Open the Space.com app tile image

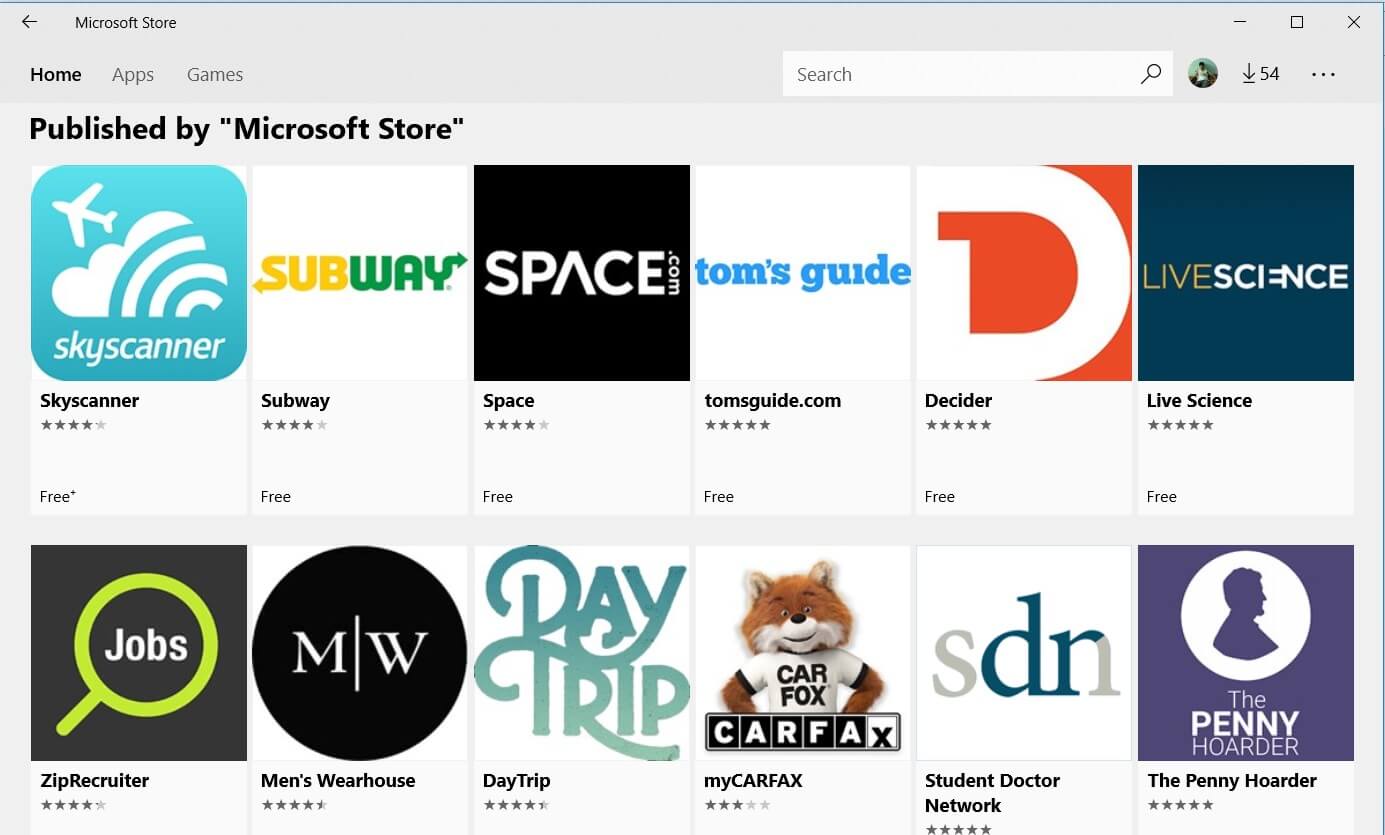pos(582,273)
